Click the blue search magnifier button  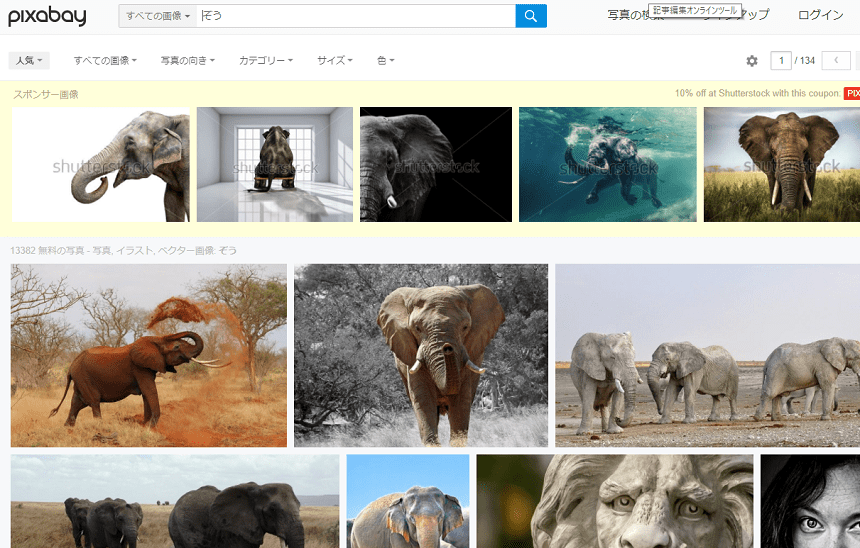tap(531, 16)
